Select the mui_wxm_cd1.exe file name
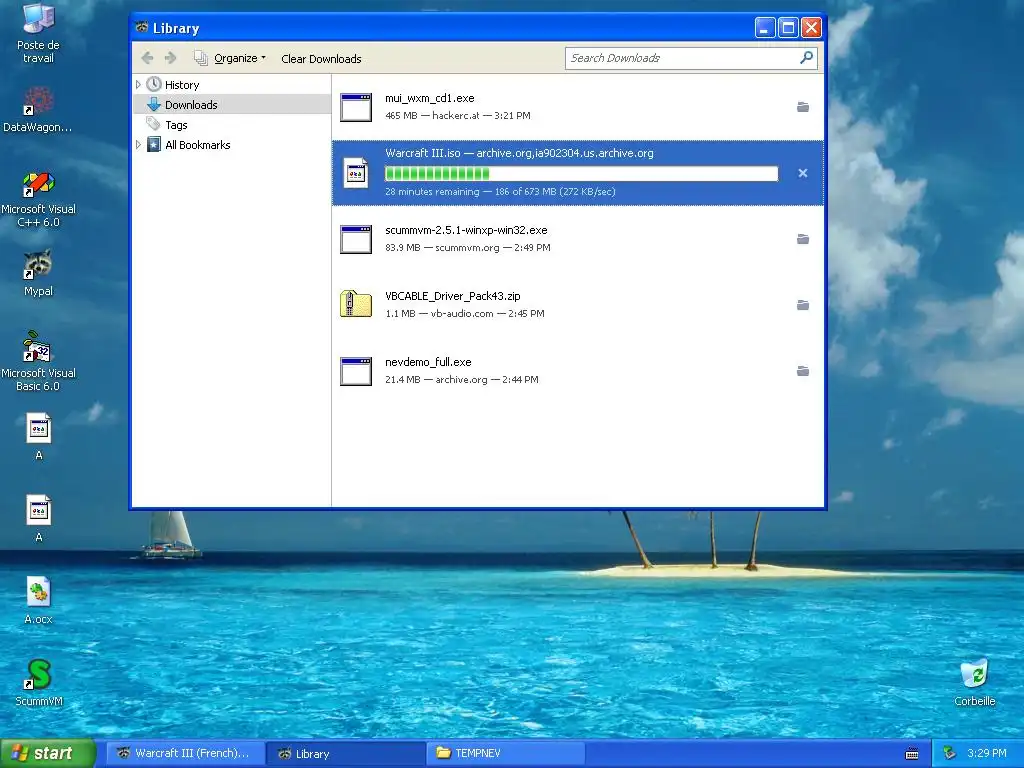Viewport: 1024px width, 768px height. (x=430, y=98)
